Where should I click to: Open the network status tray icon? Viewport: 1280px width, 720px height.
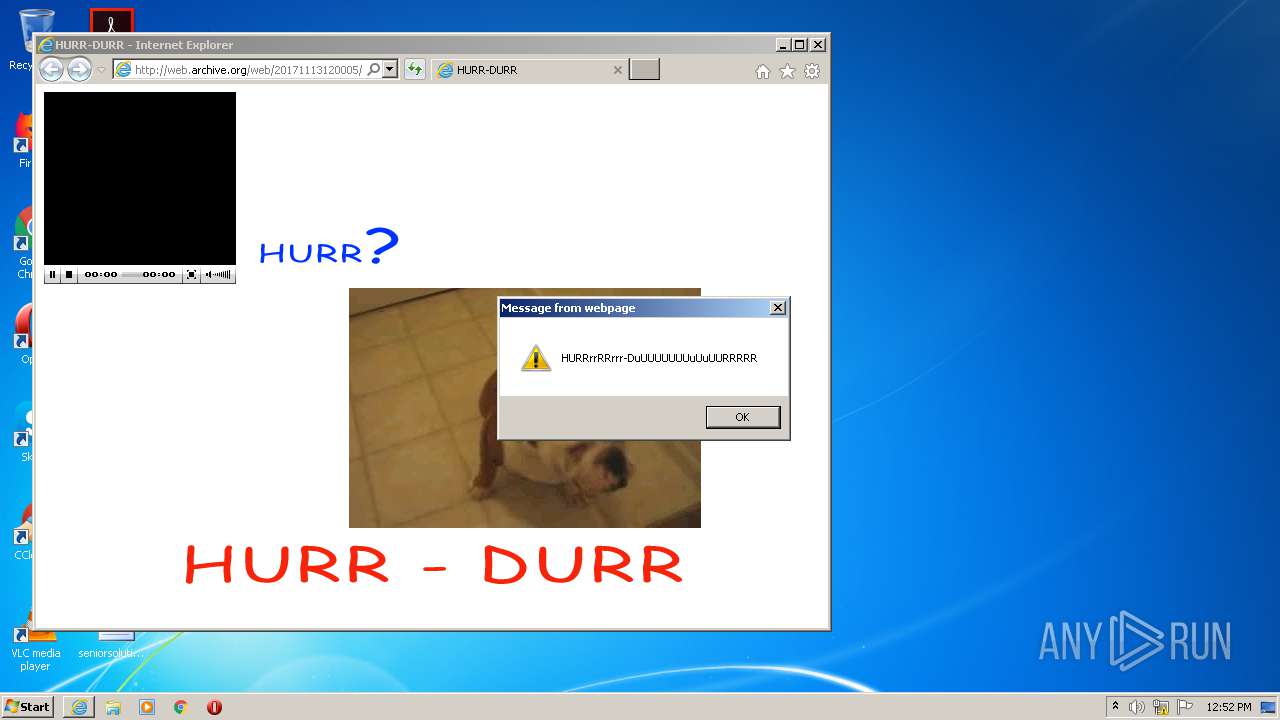coord(1161,707)
